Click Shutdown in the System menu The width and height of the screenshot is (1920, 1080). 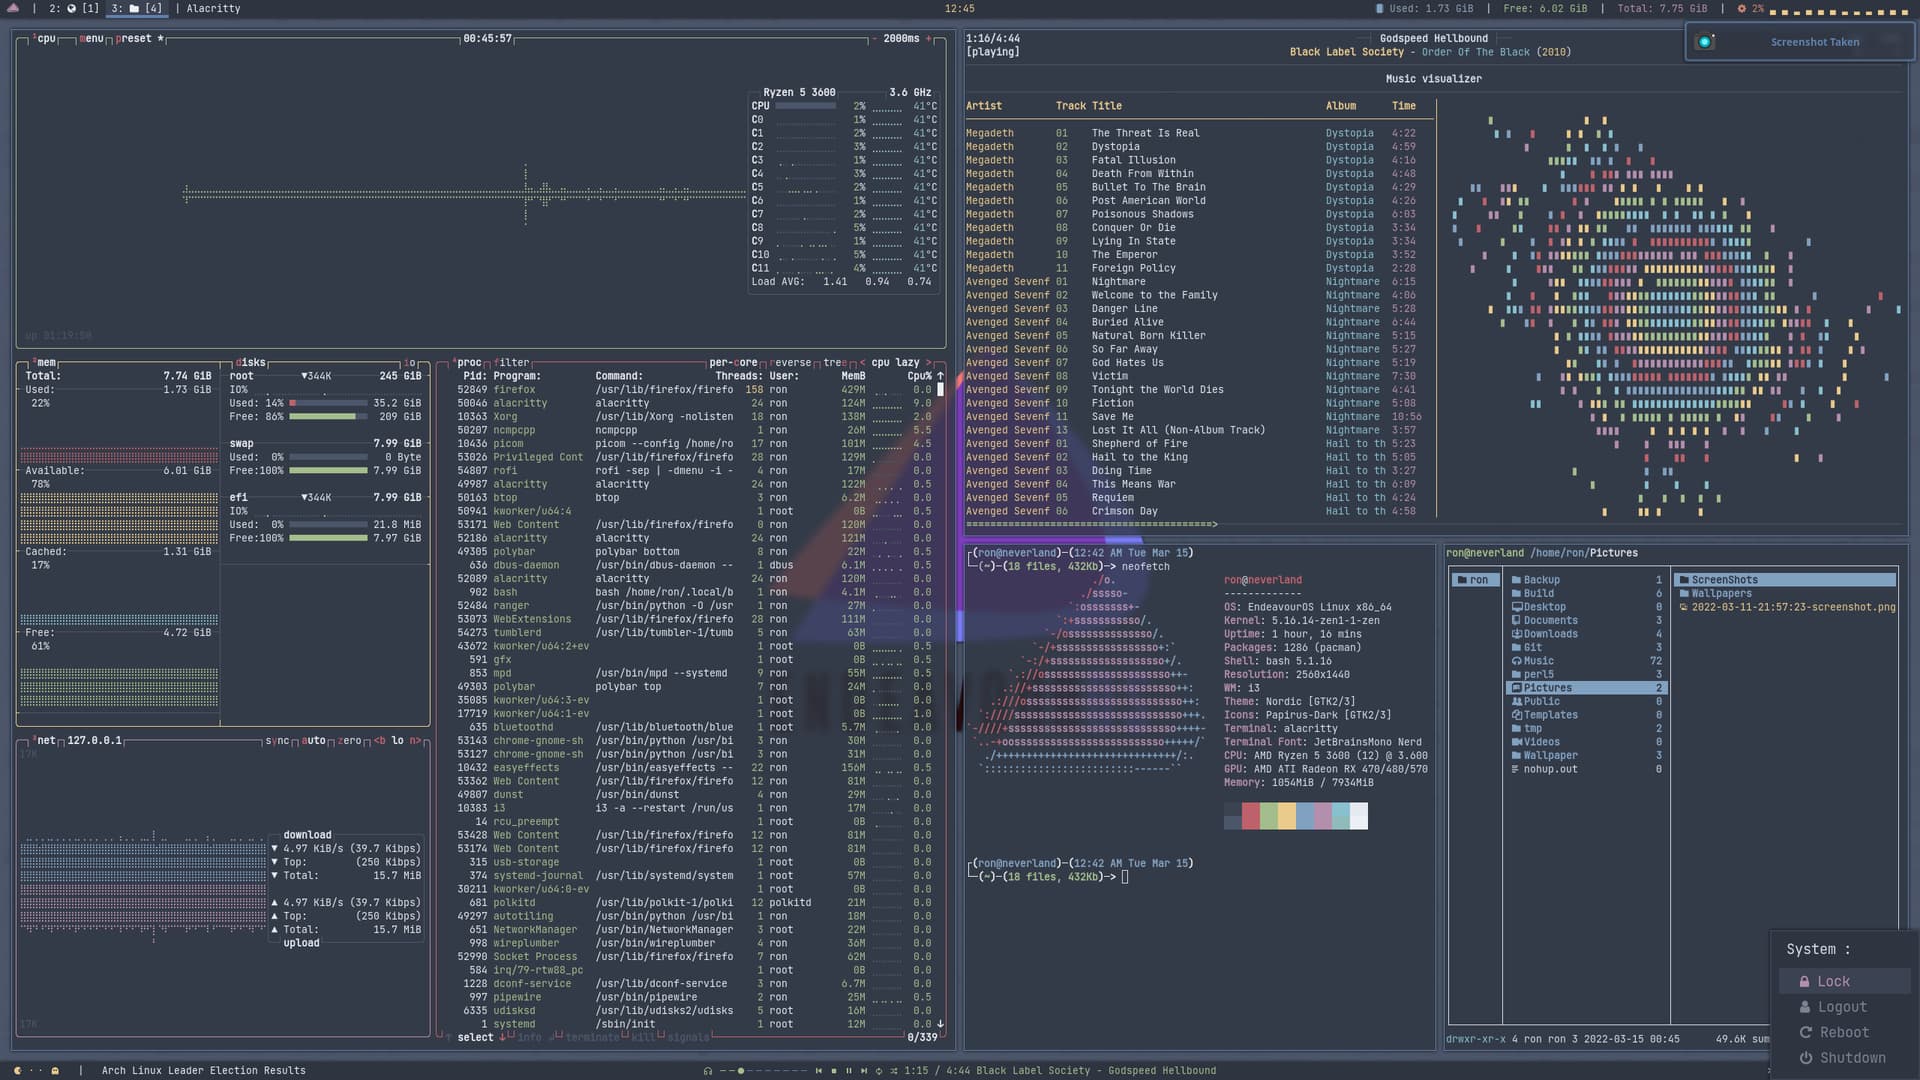coord(1851,1058)
